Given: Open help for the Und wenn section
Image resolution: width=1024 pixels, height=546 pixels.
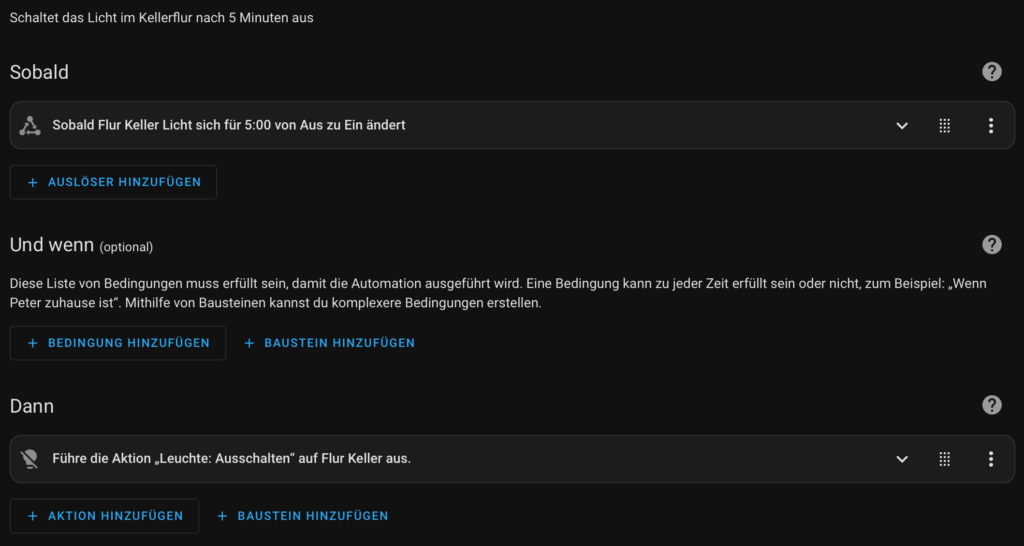Looking at the screenshot, I should click(x=991, y=245).
